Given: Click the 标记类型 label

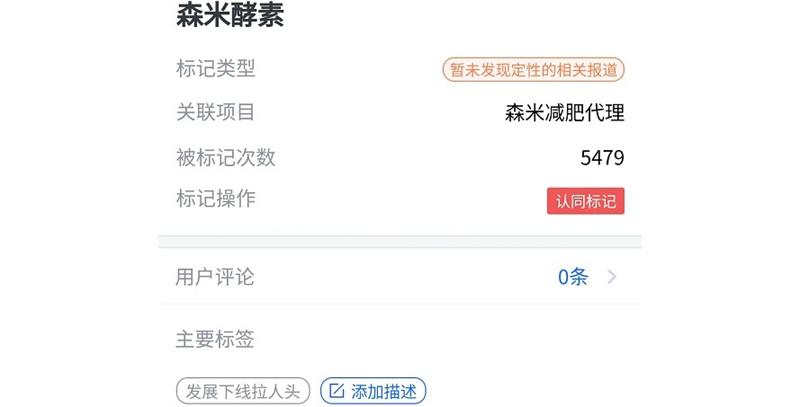Looking at the screenshot, I should [216, 68].
